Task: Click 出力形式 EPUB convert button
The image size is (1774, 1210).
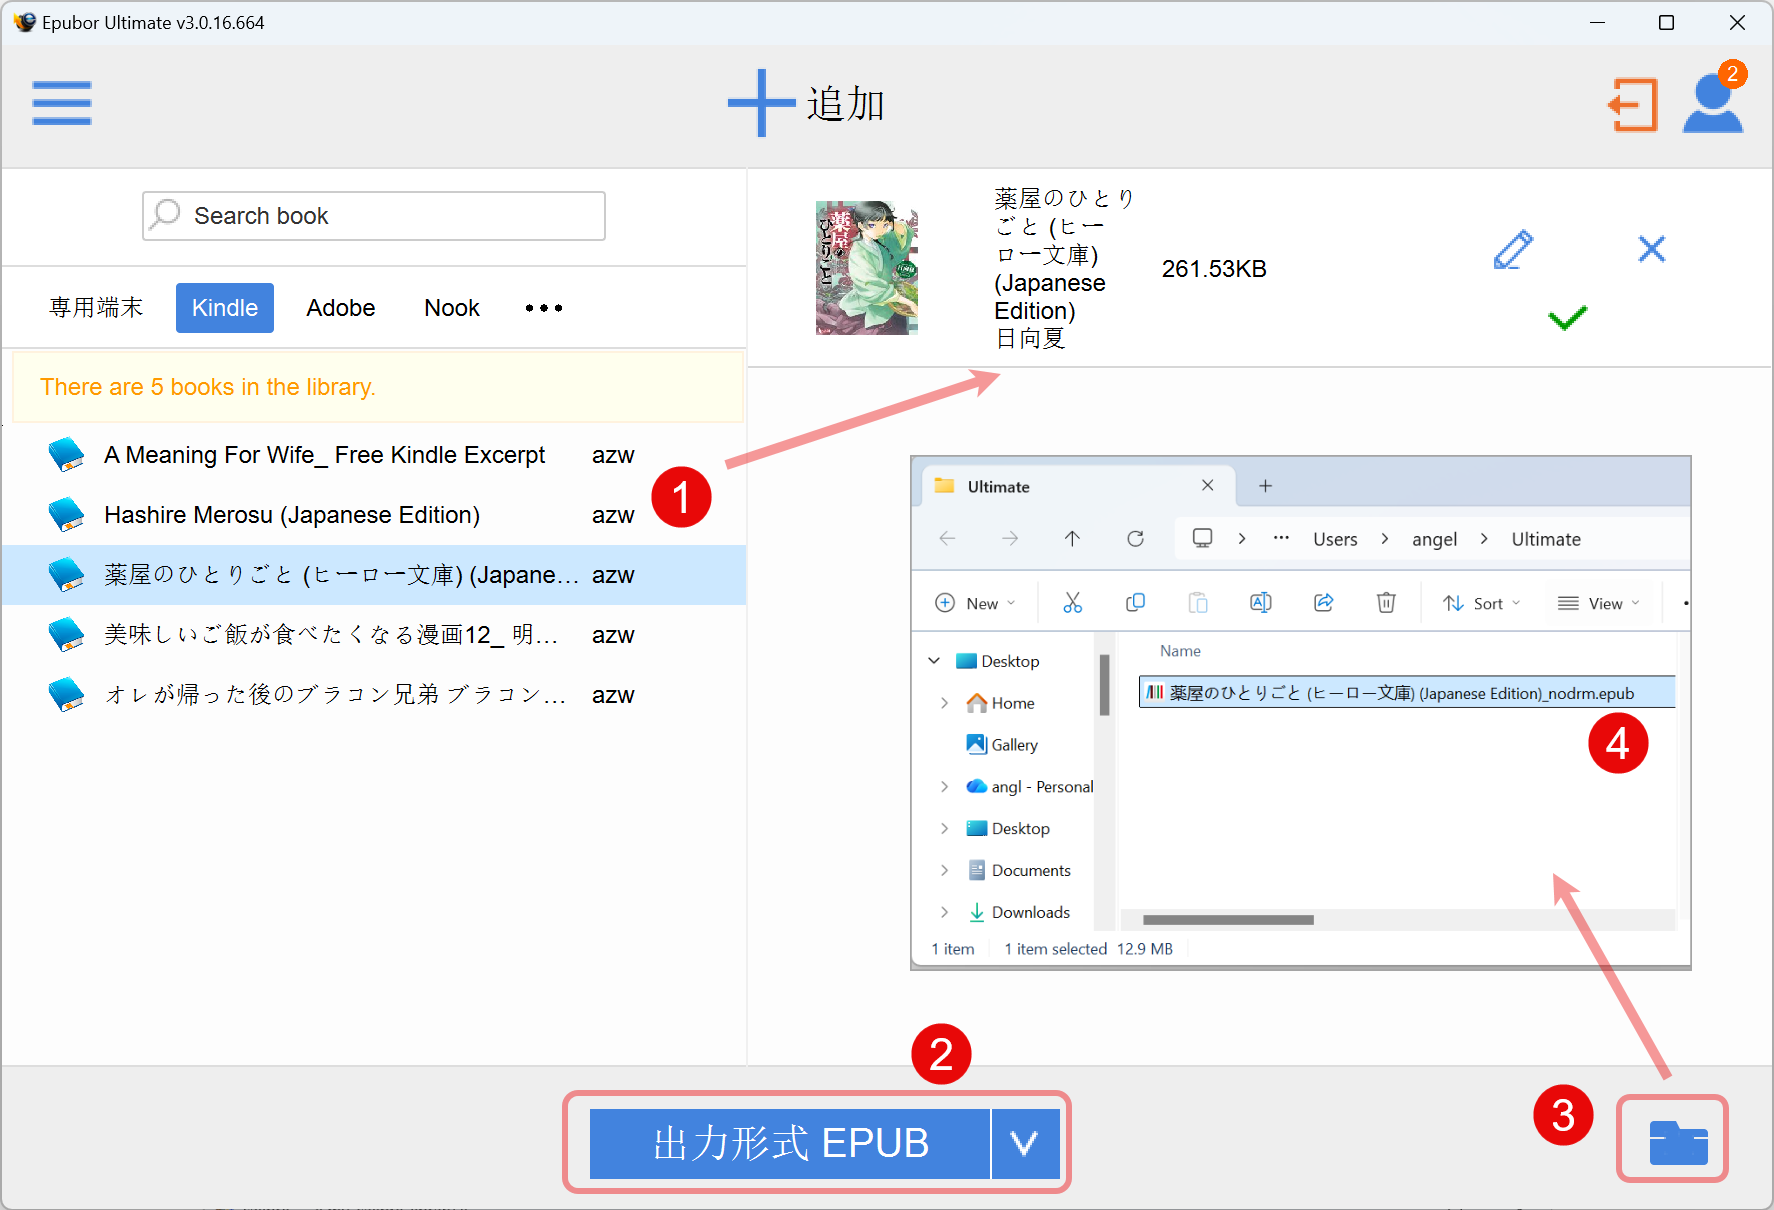Action: (x=790, y=1143)
